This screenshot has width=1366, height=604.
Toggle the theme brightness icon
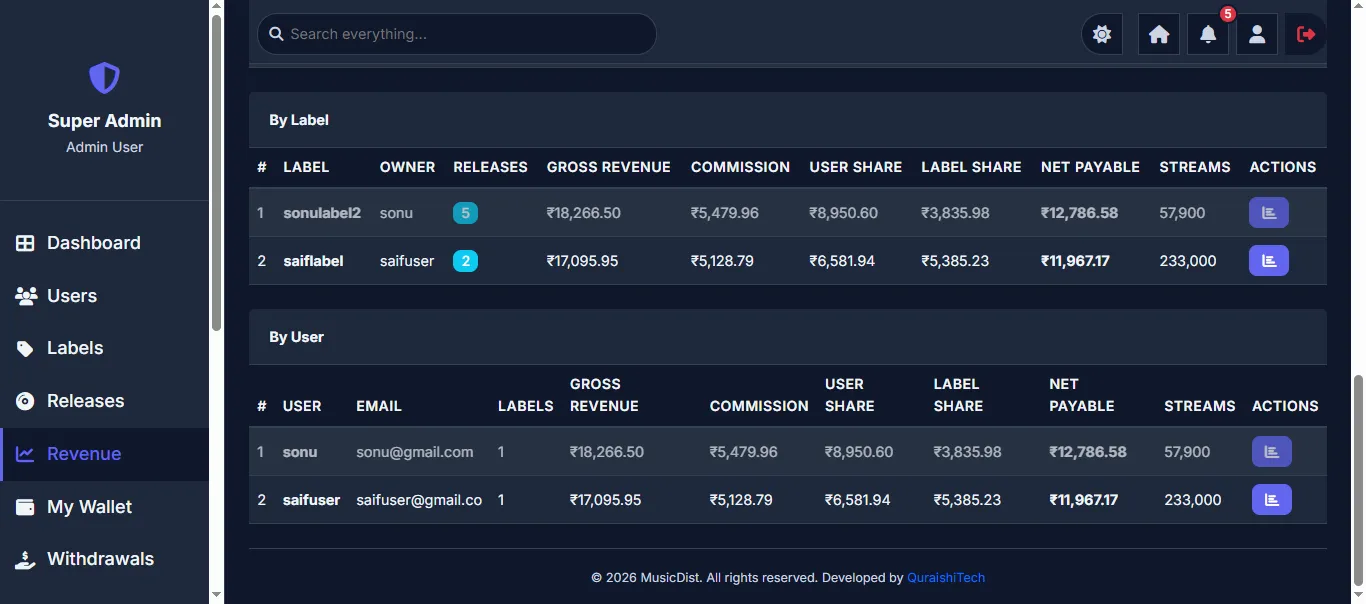click(x=1102, y=34)
